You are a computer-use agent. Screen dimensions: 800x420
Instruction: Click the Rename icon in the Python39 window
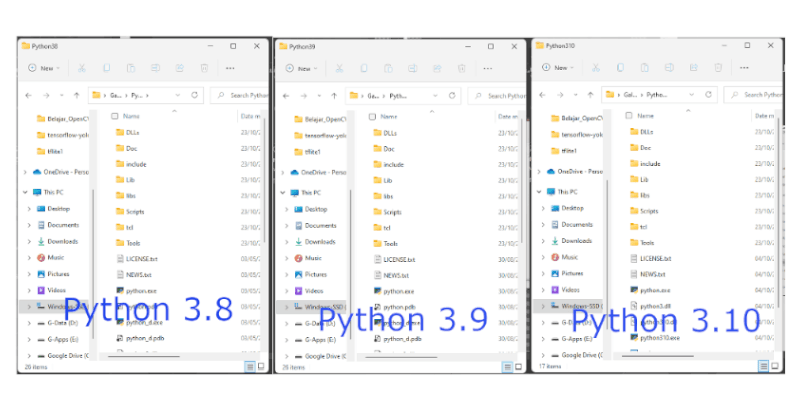click(x=413, y=68)
